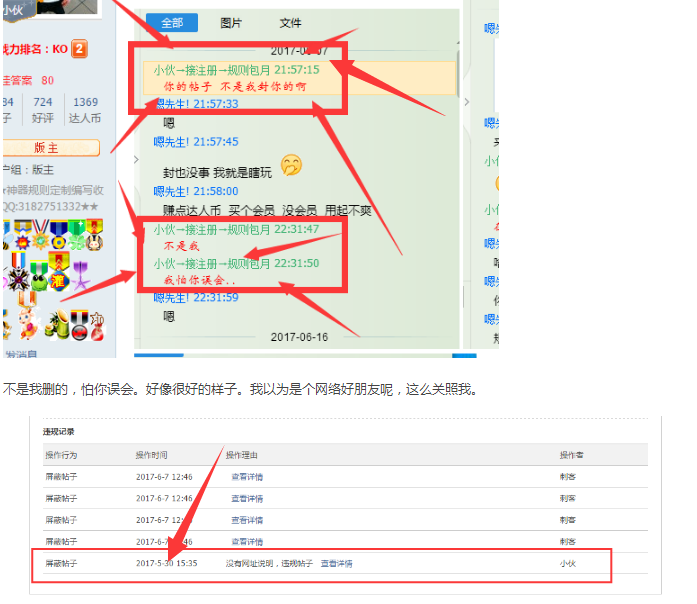This screenshot has height=604, width=697.
Task: Click the message 封也没事 我就是瞎玩
Action: [x=217, y=173]
